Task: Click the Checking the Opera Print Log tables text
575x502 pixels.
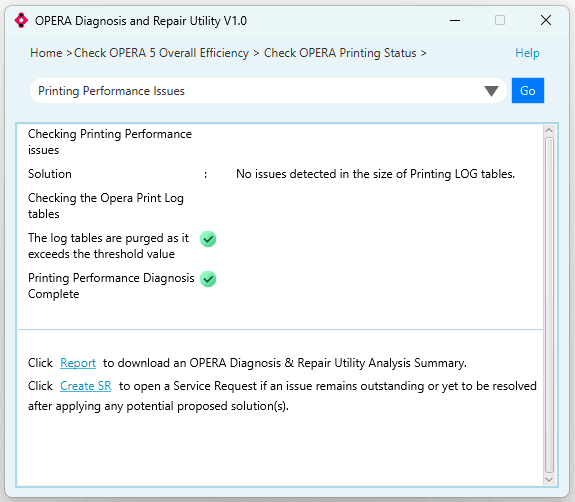Action: tap(106, 206)
